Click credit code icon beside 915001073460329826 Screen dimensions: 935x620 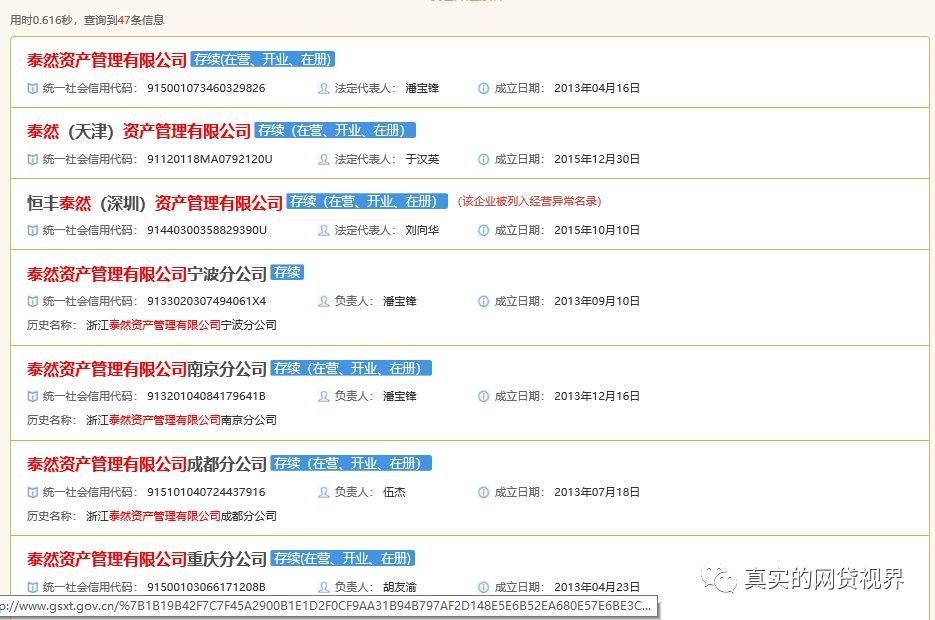33,88
